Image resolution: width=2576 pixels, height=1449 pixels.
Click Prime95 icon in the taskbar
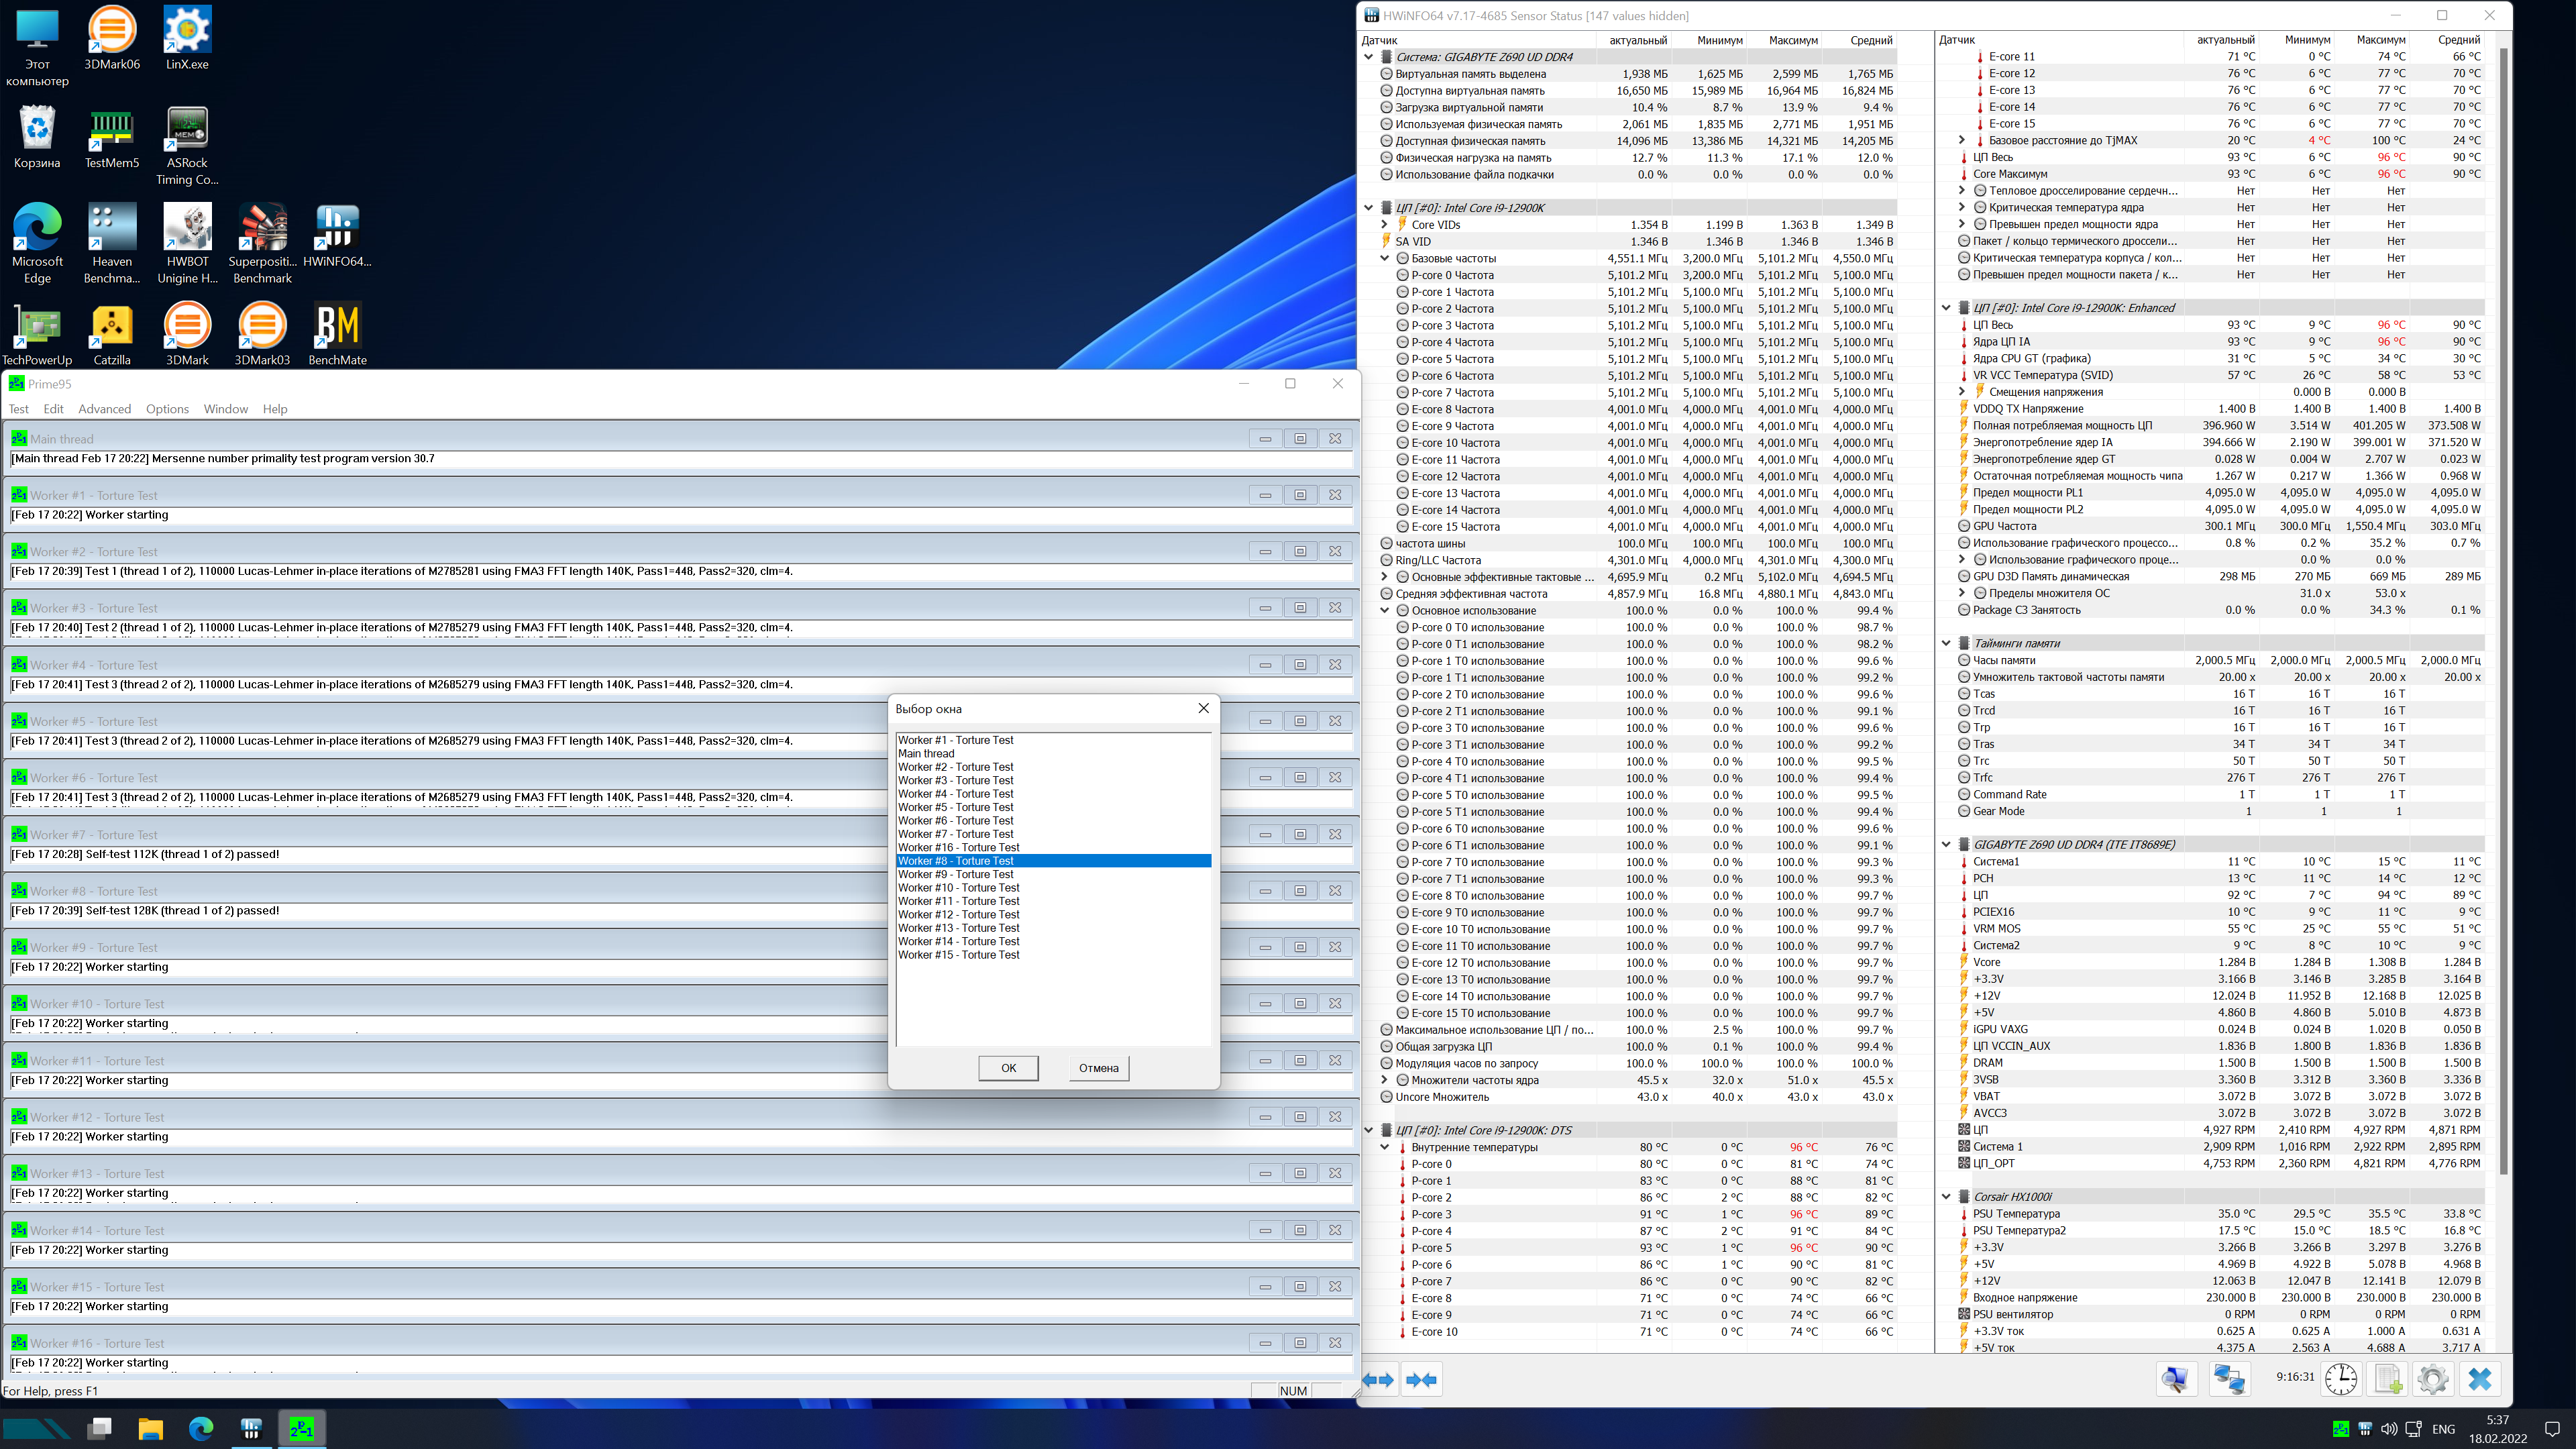click(x=301, y=1428)
